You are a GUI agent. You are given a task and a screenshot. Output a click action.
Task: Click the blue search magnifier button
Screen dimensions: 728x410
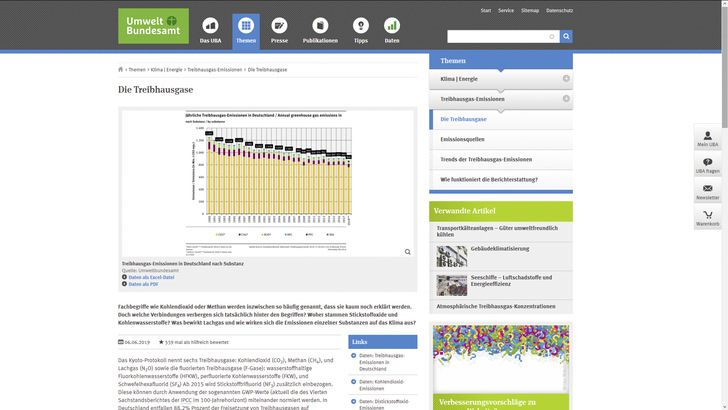pos(566,36)
